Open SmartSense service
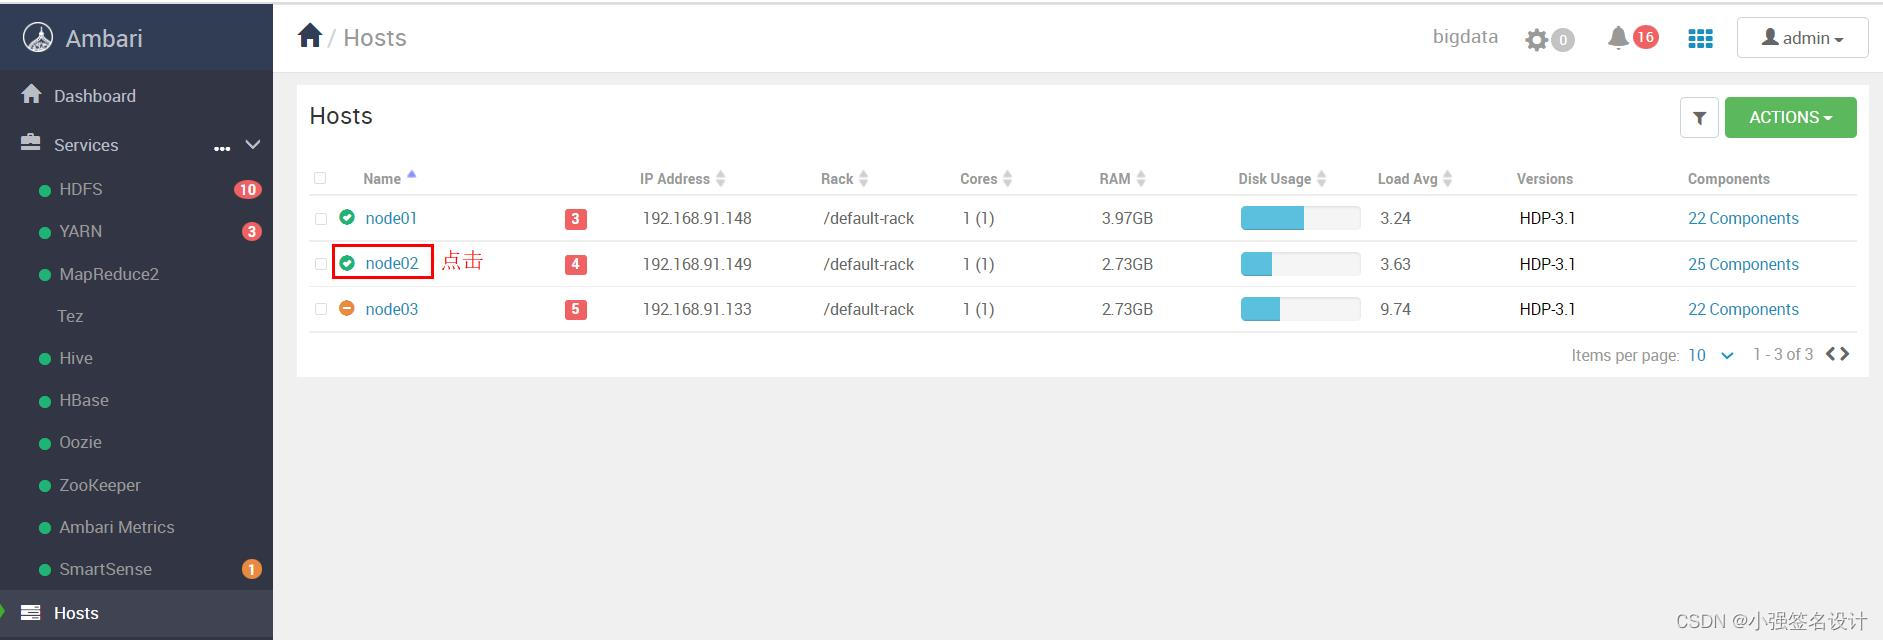1883x640 pixels. pyautogui.click(x=105, y=569)
